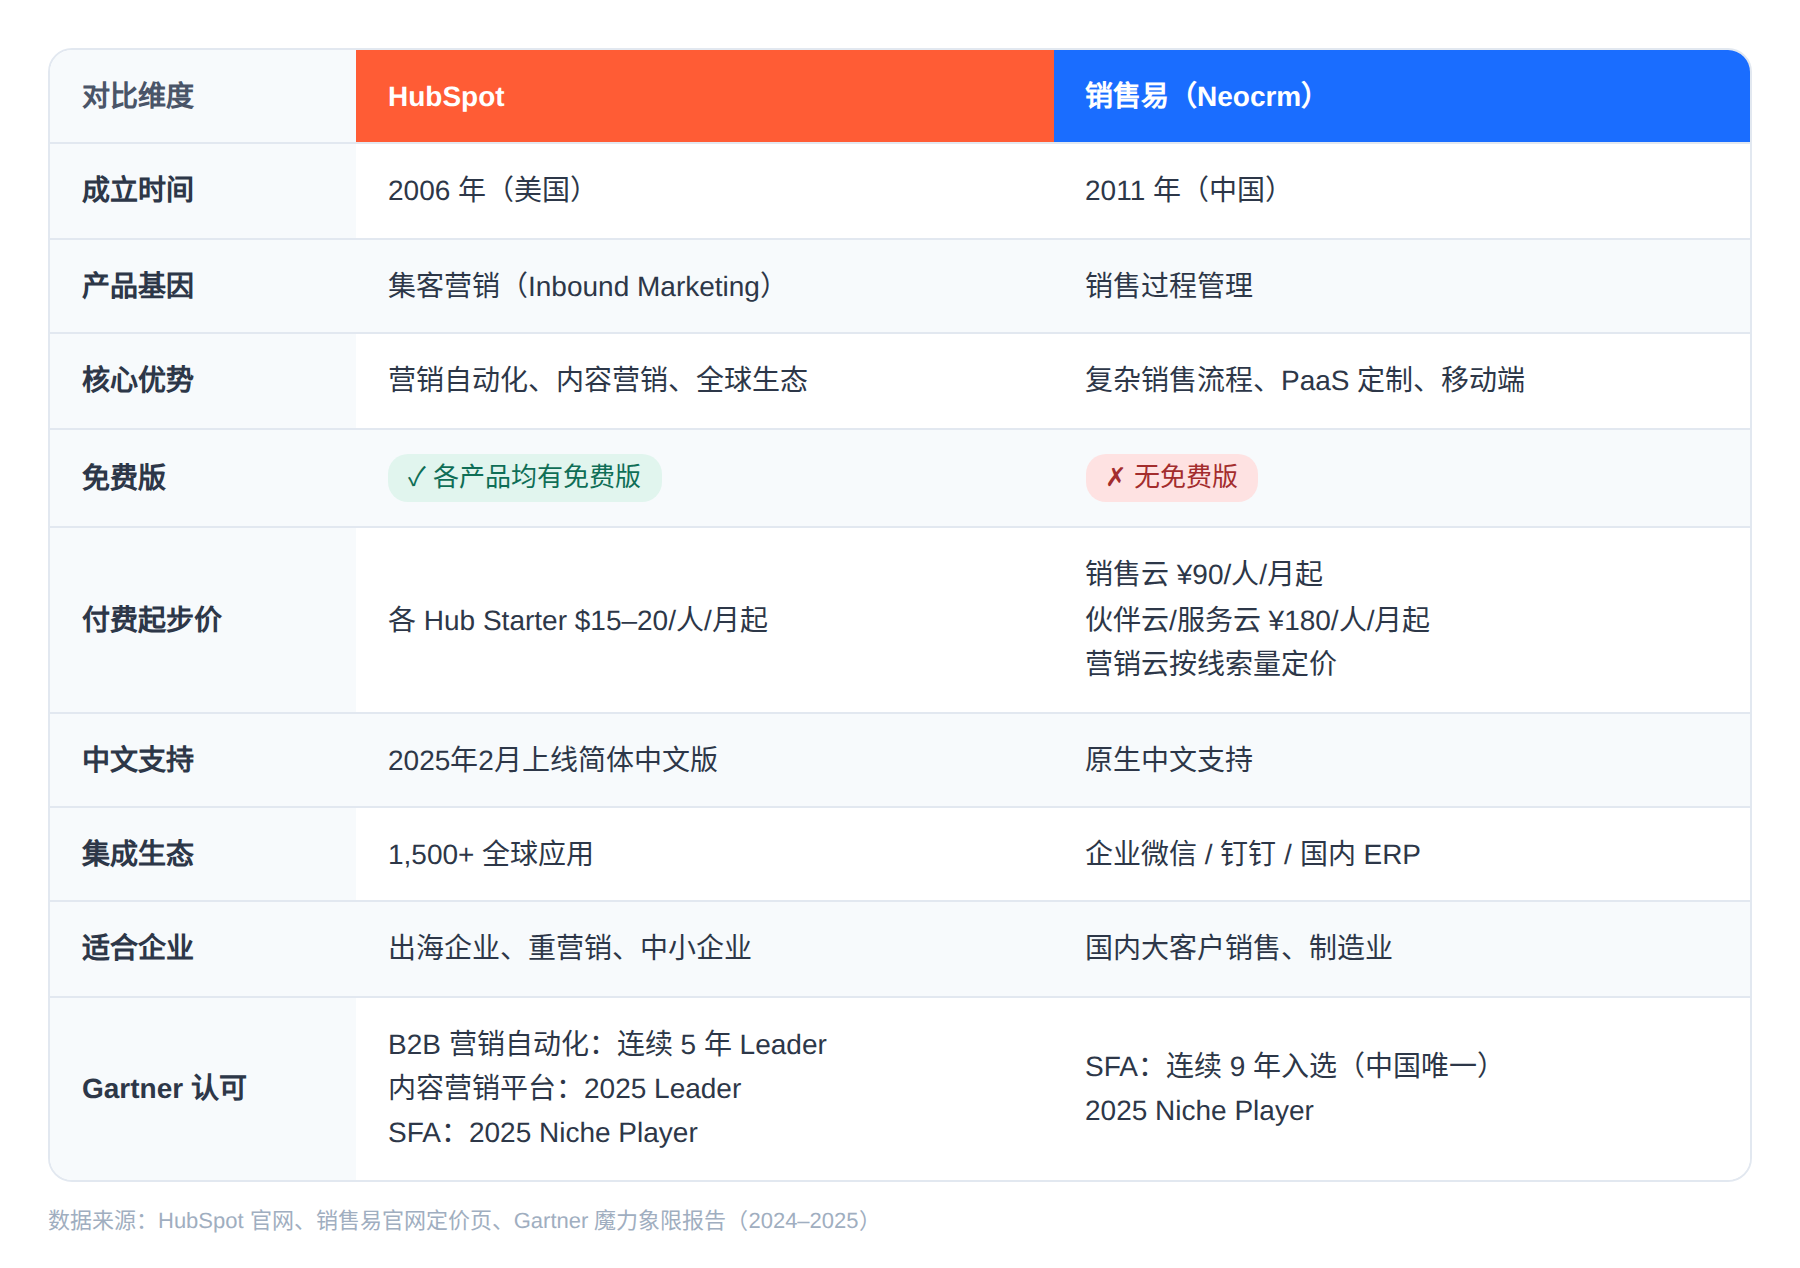Click the 对比维度 header cell
Viewport: 1800px width, 1268px height.
(x=203, y=96)
